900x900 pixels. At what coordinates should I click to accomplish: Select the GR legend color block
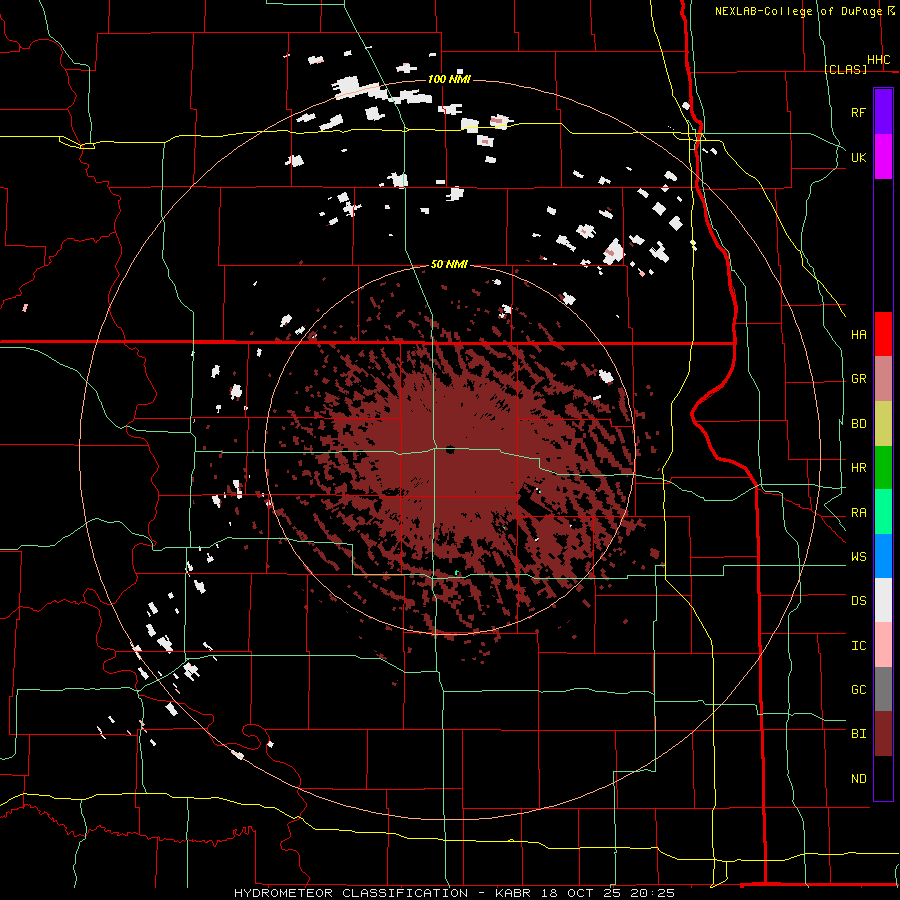(x=883, y=378)
